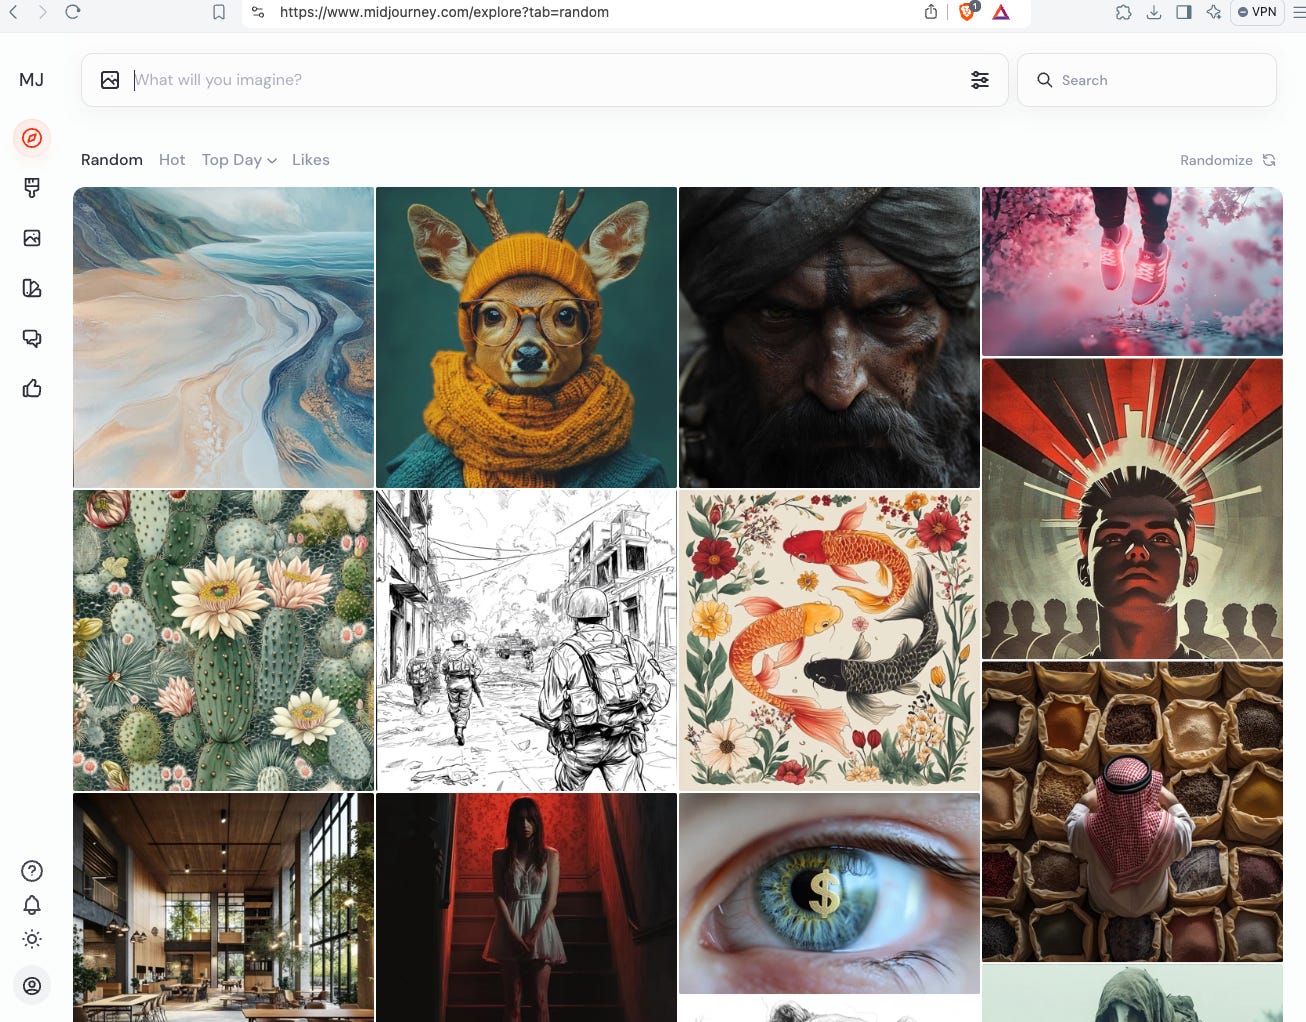Viewport: 1306px width, 1022px height.
Task: Click the magnifier icon in Search box
Action: click(1044, 80)
